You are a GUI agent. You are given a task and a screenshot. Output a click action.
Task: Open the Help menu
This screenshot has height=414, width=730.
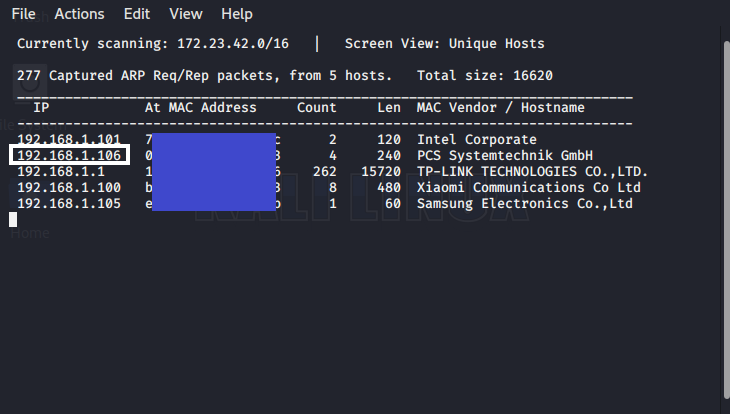(237, 14)
